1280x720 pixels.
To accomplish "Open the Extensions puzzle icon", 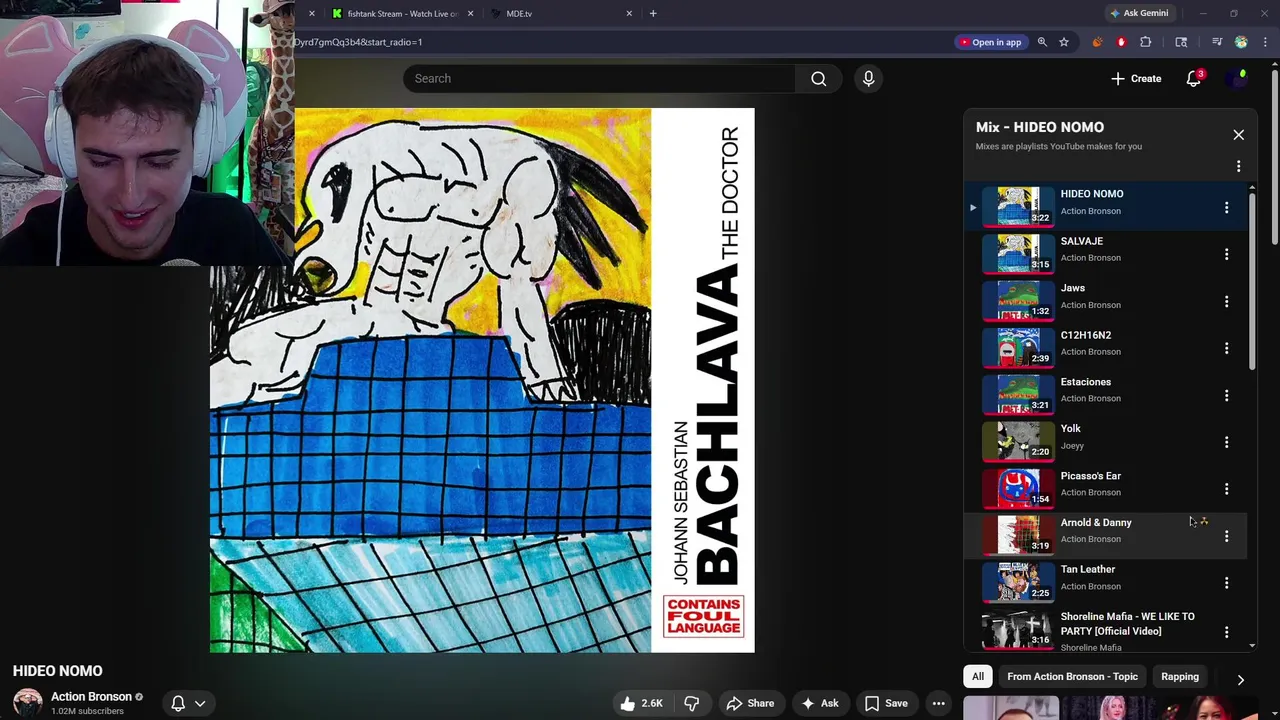I will click(x=1146, y=42).
